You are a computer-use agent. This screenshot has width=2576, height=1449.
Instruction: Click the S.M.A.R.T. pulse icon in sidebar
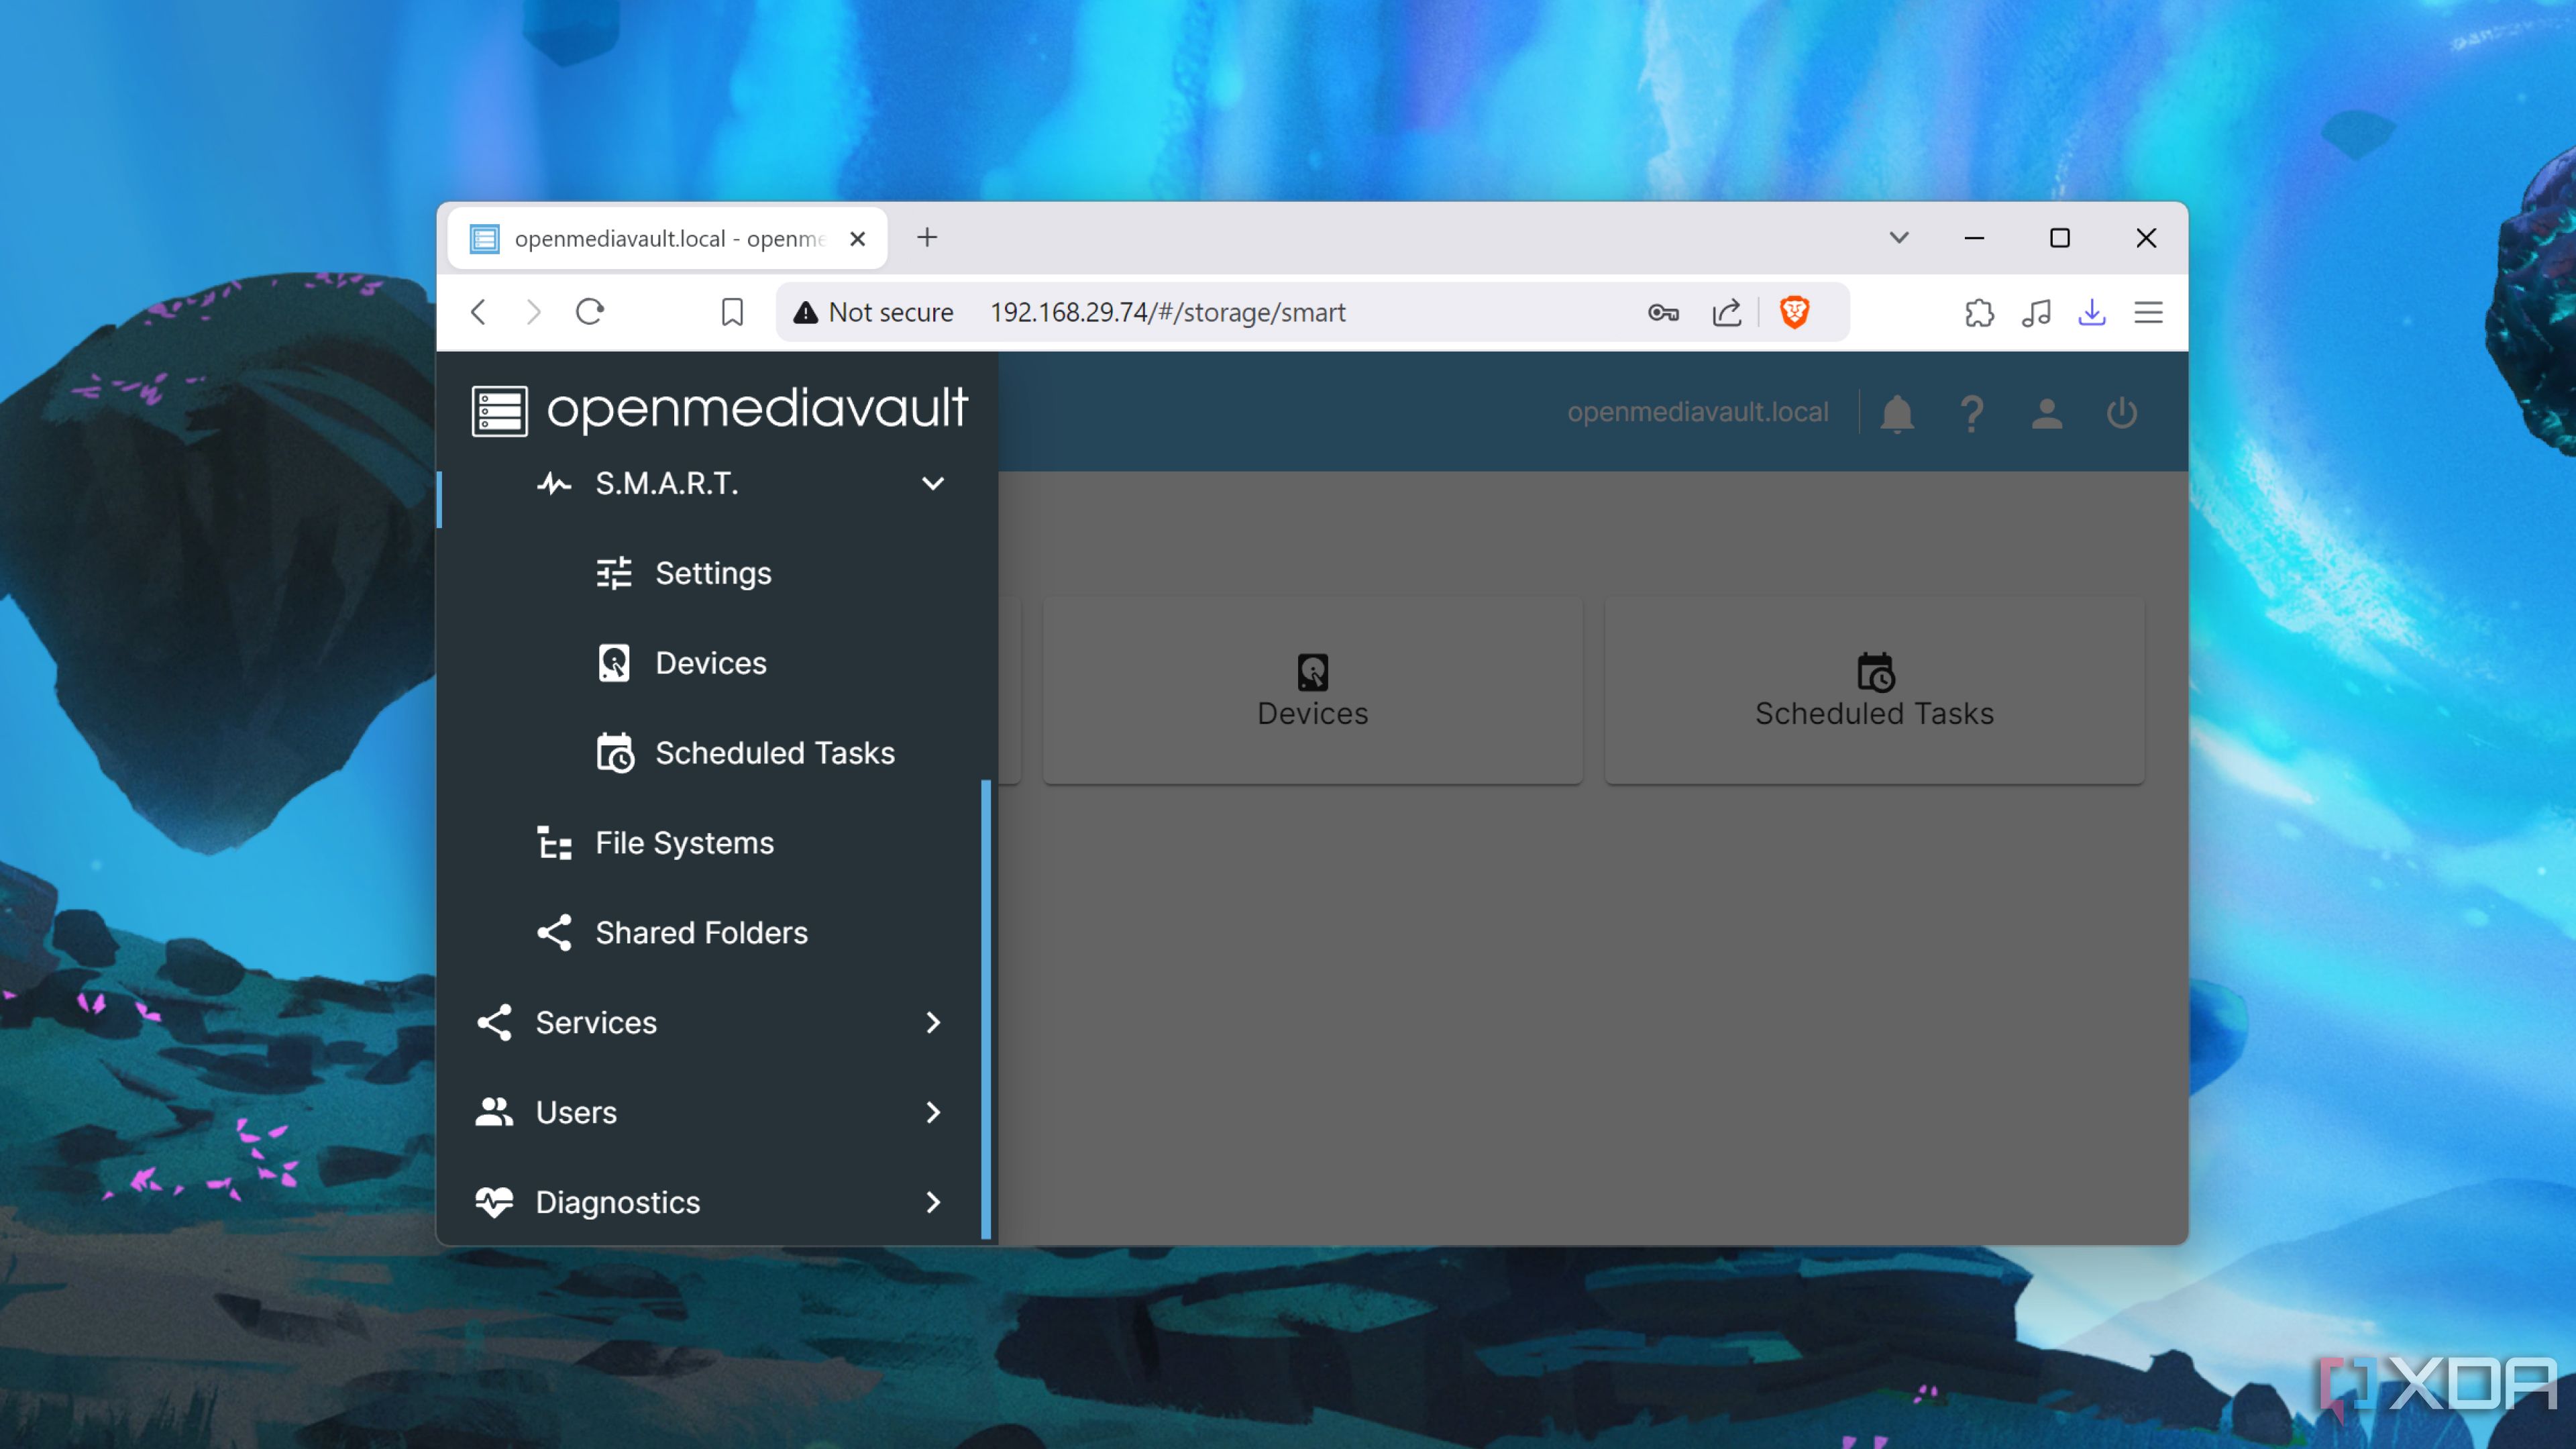pos(554,484)
